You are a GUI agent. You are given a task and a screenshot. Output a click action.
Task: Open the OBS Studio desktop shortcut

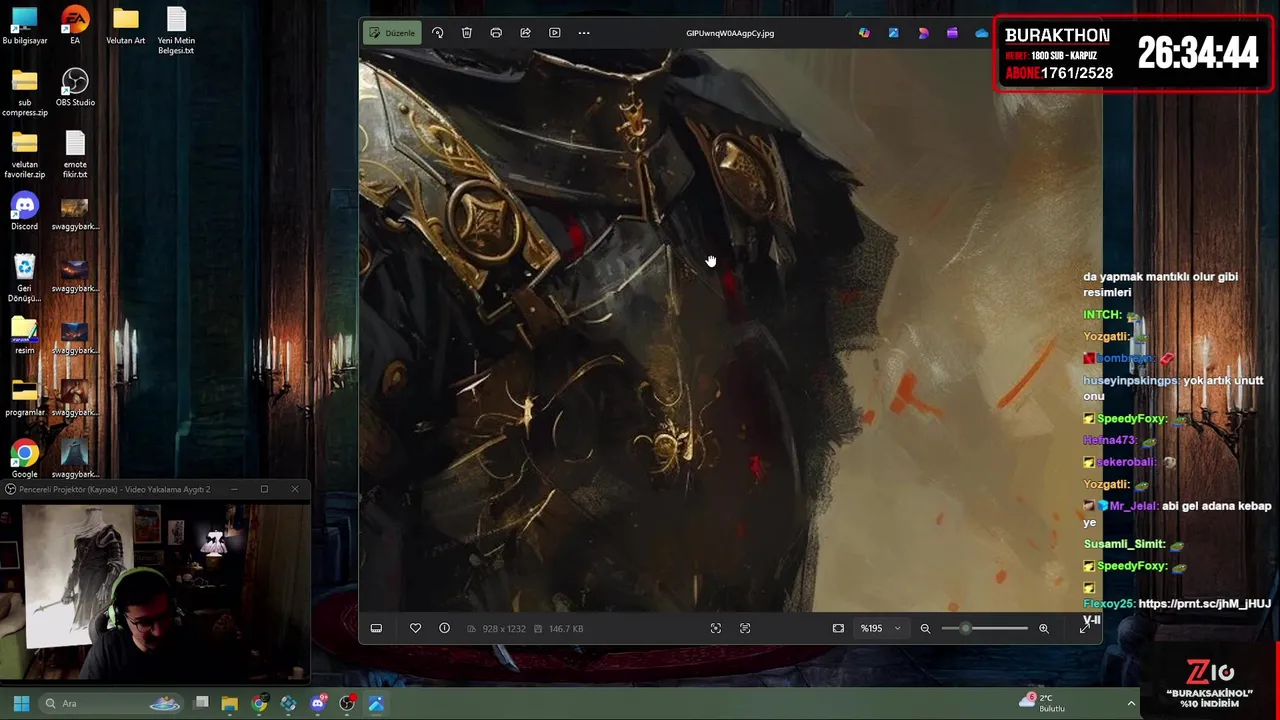pos(75,88)
